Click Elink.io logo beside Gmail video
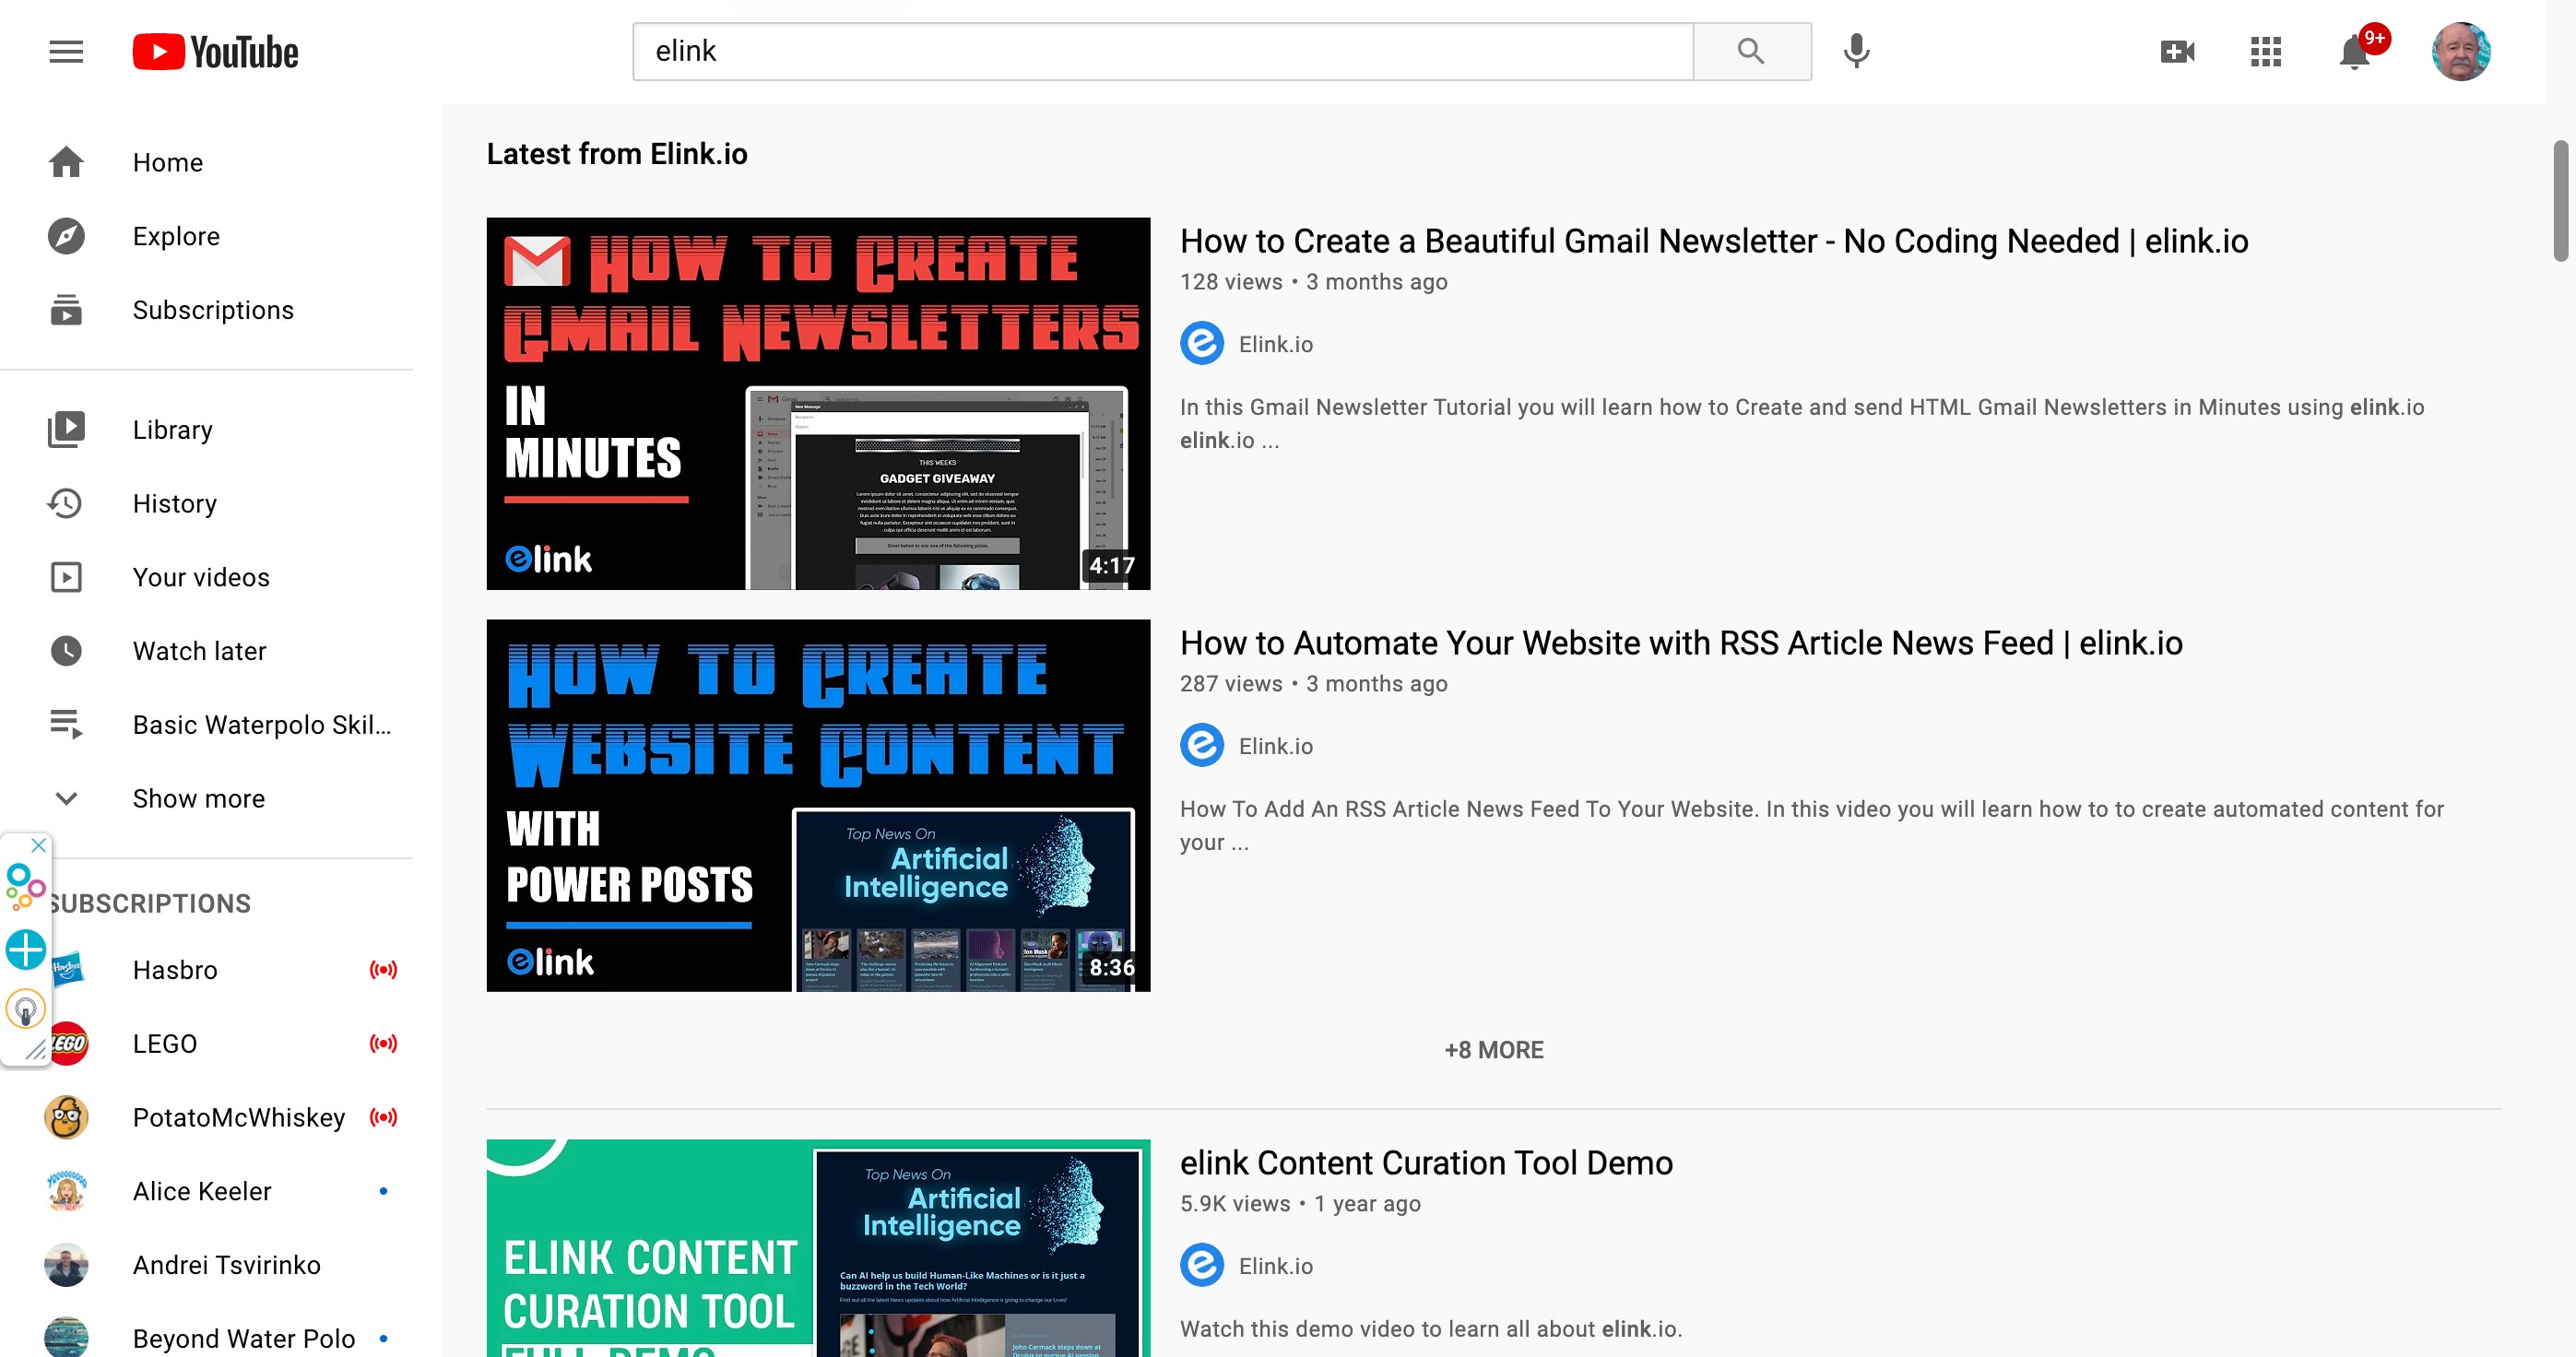 tap(1202, 344)
